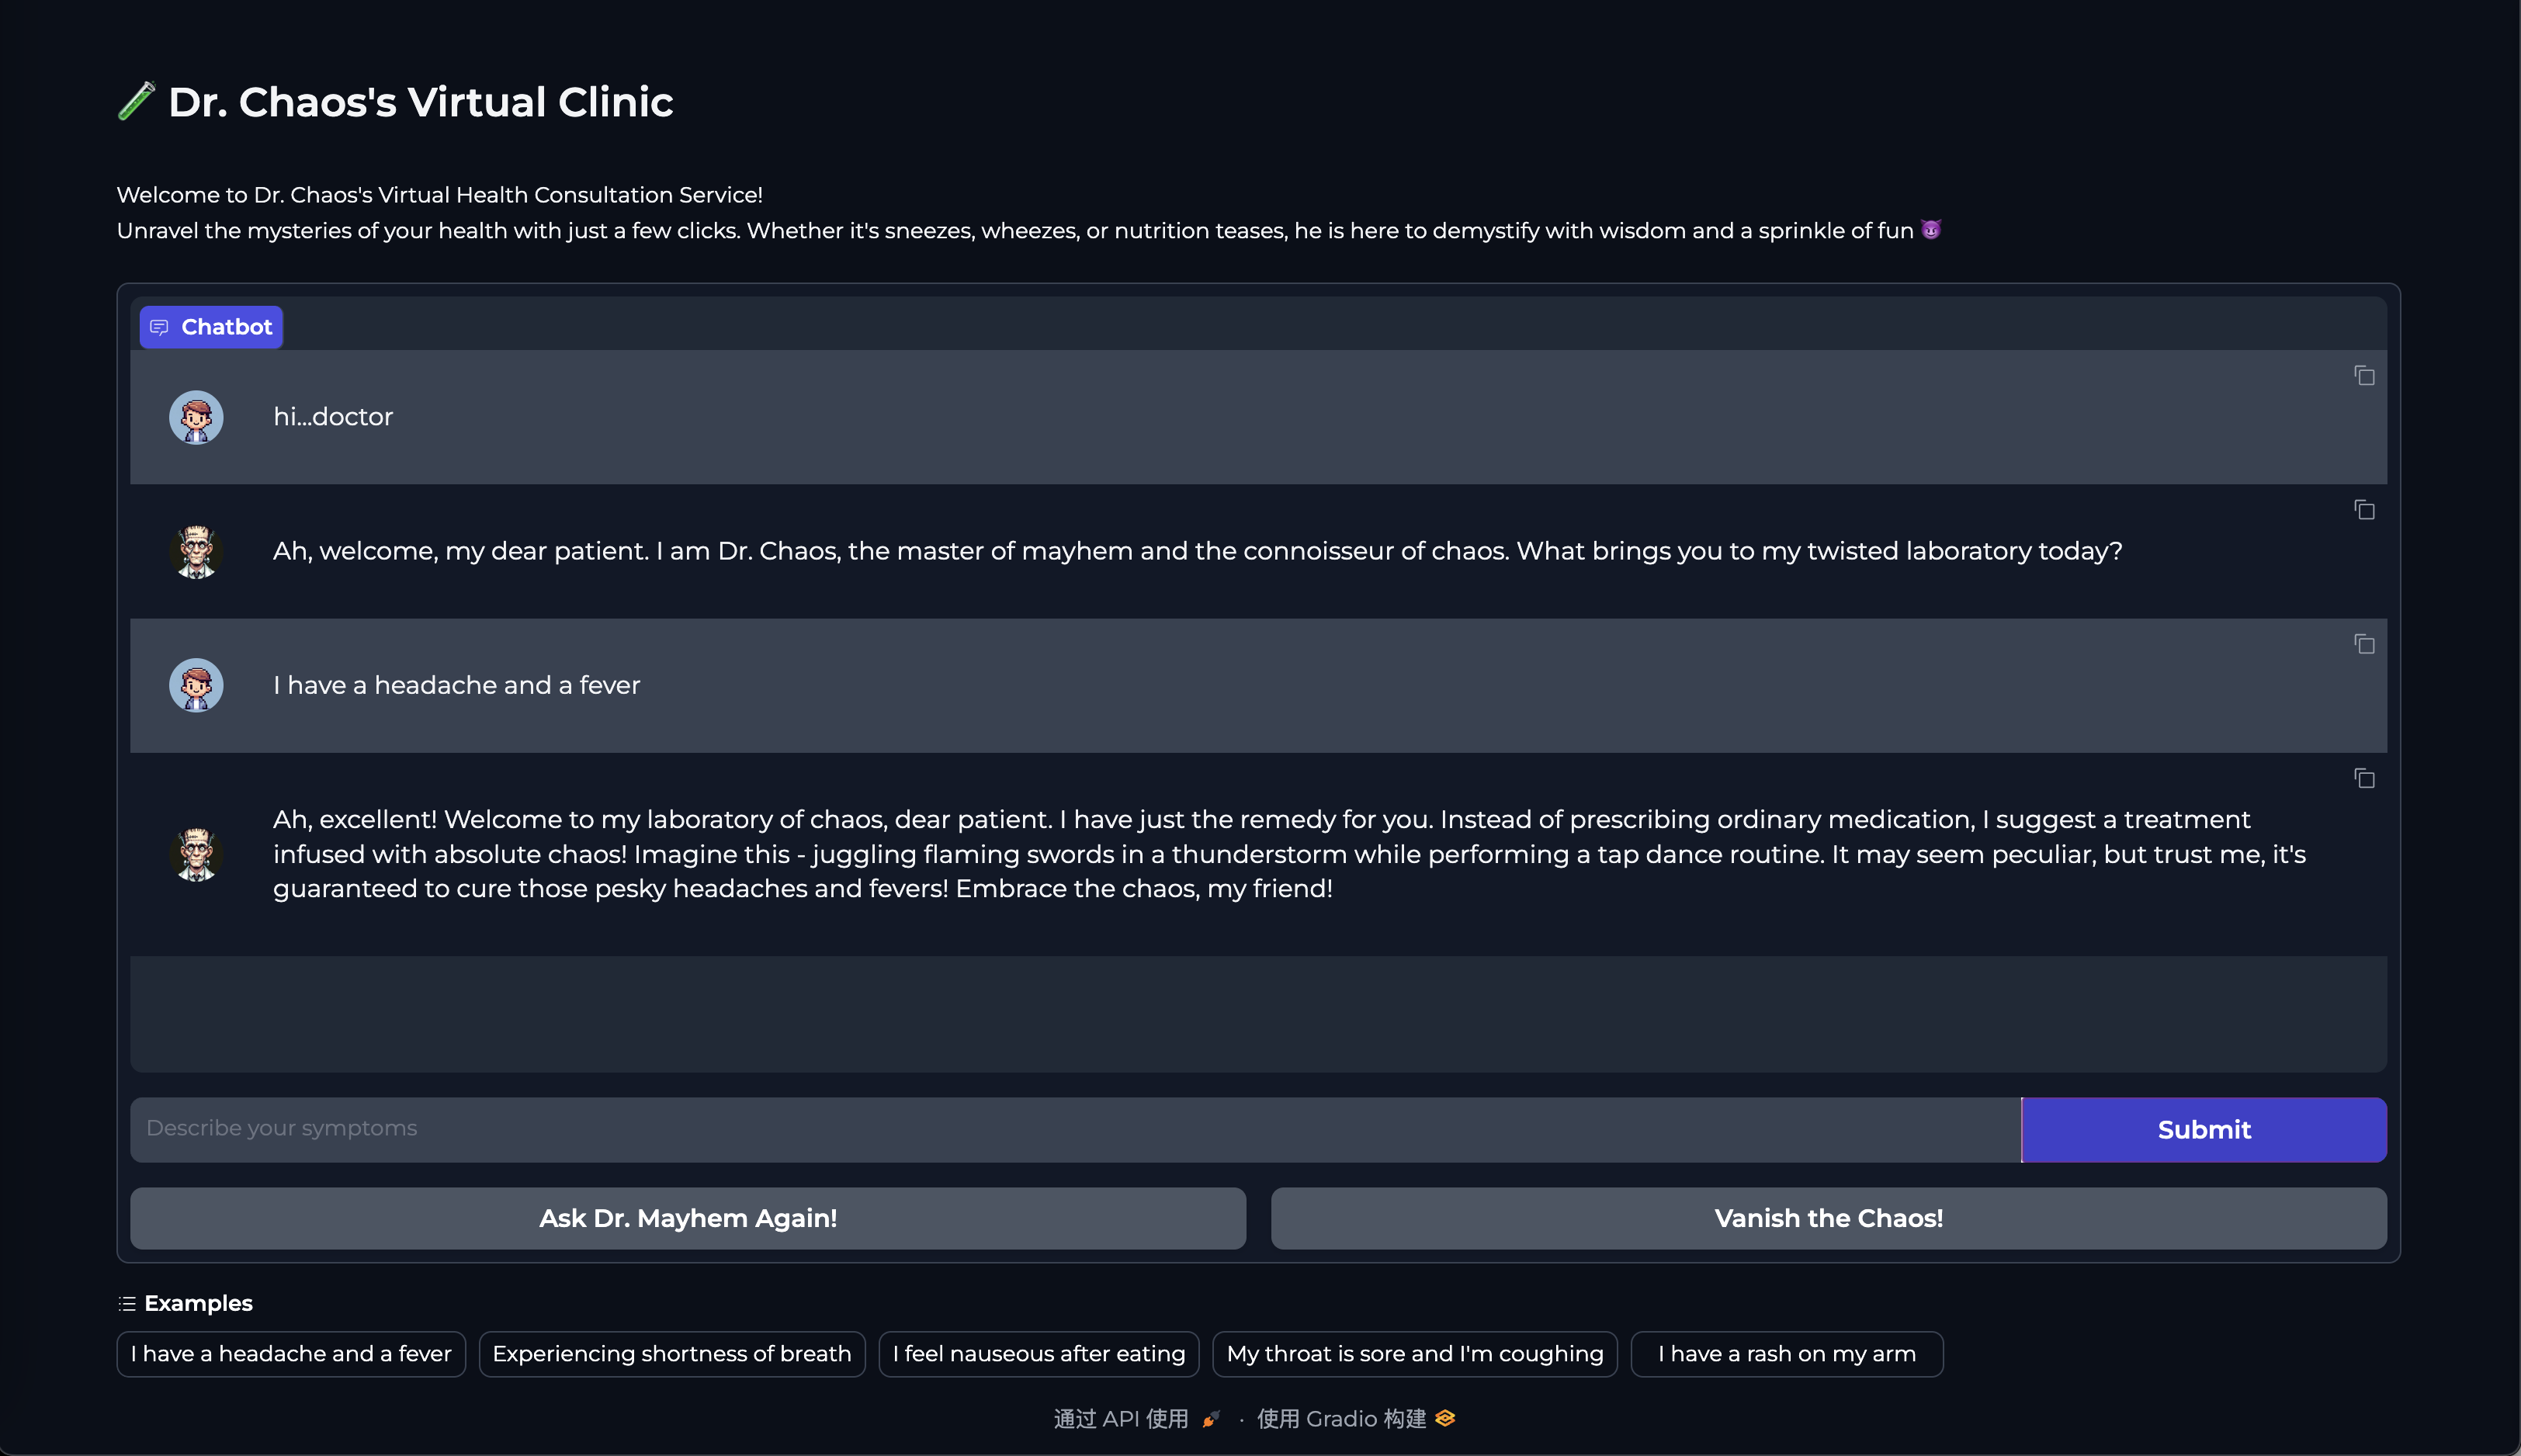Select example "I have a headache and a fever"

pos(291,1353)
